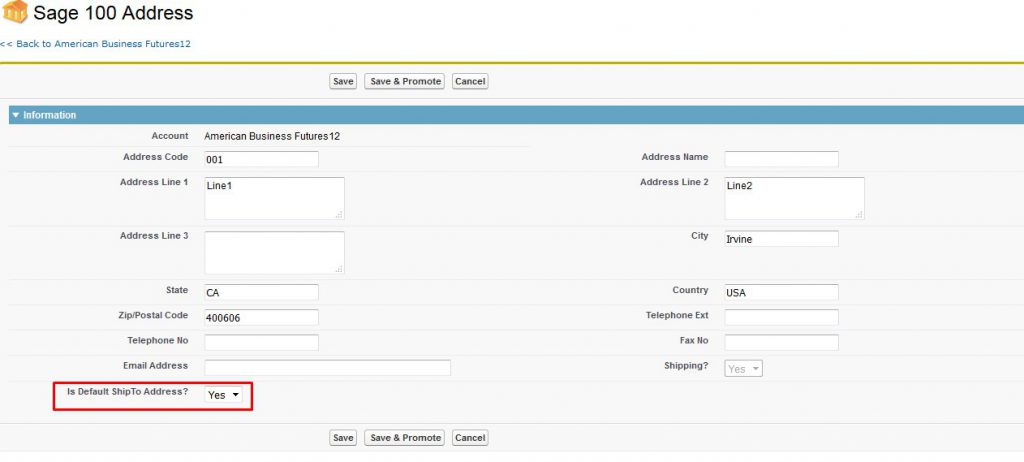
Task: Click the Email Address label
Action: [155, 366]
